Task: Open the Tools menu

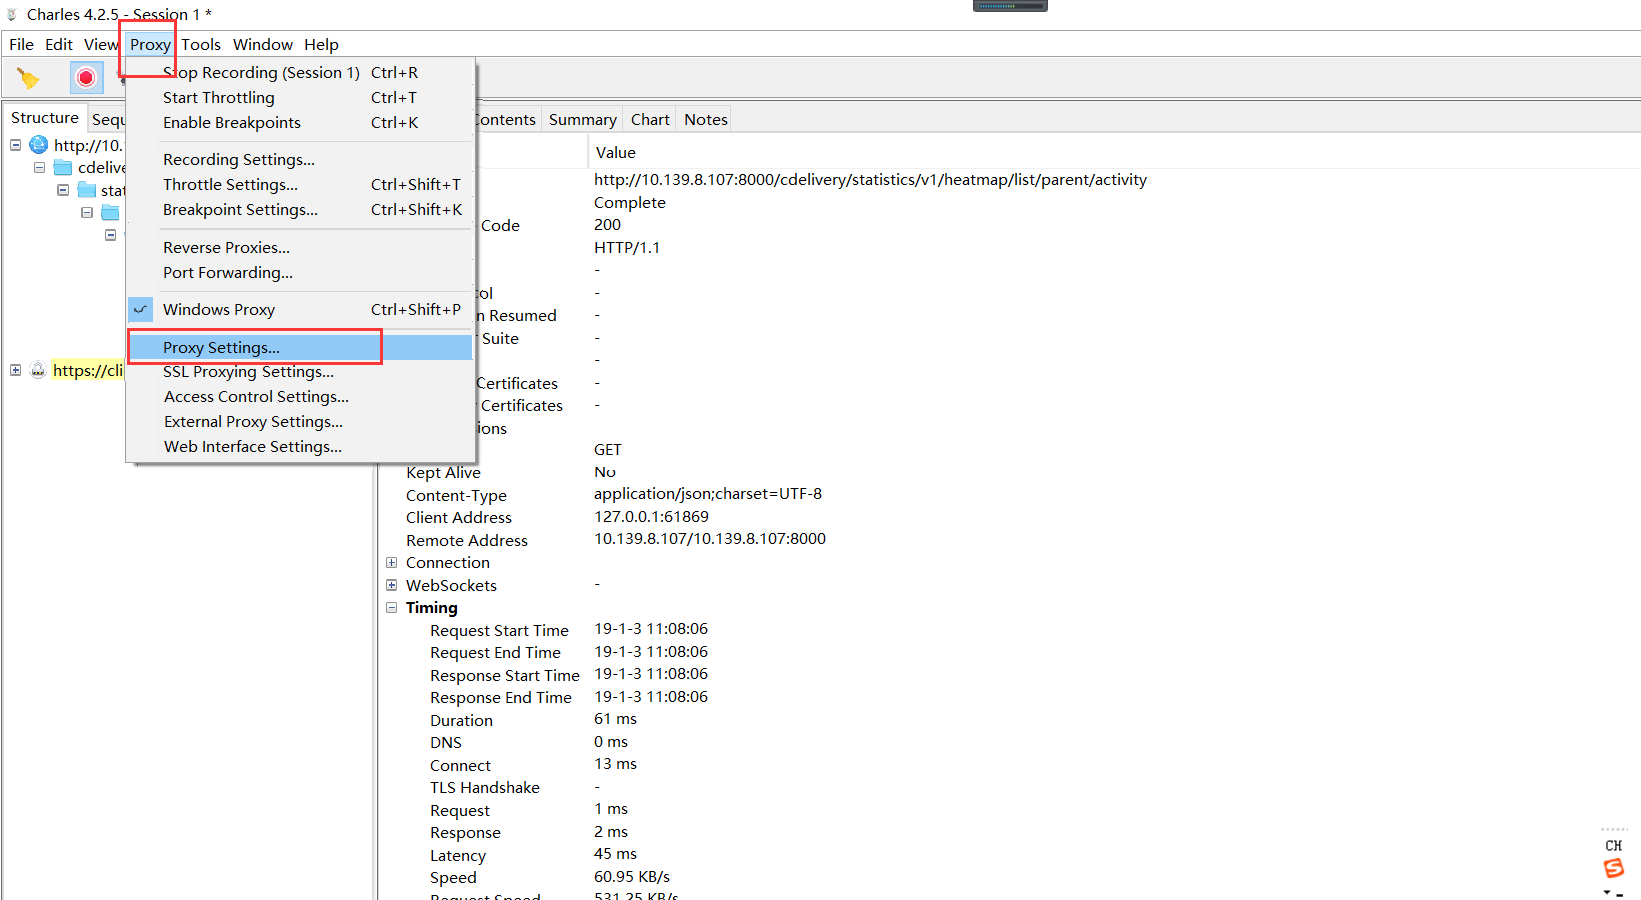Action: 201,44
